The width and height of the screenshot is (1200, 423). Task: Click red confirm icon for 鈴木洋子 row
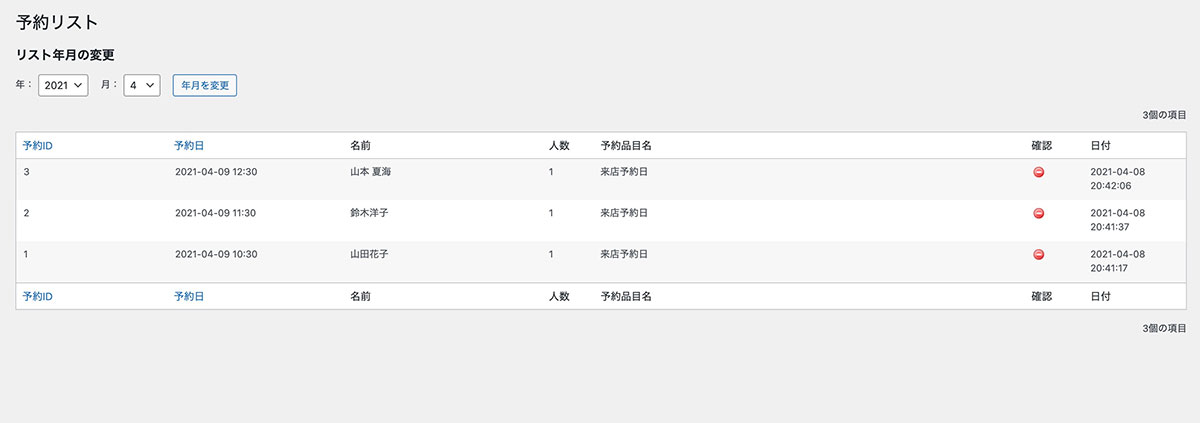(1038, 213)
